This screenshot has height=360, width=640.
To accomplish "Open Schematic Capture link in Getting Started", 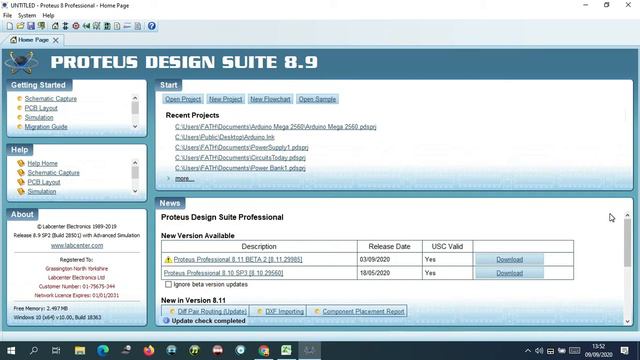I will (51, 99).
